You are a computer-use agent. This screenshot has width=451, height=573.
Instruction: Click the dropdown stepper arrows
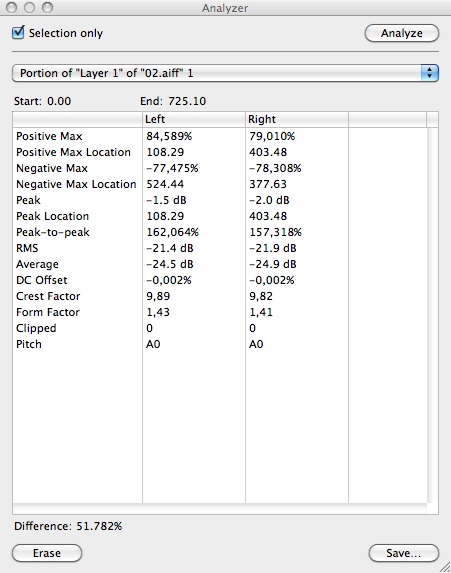tap(429, 73)
